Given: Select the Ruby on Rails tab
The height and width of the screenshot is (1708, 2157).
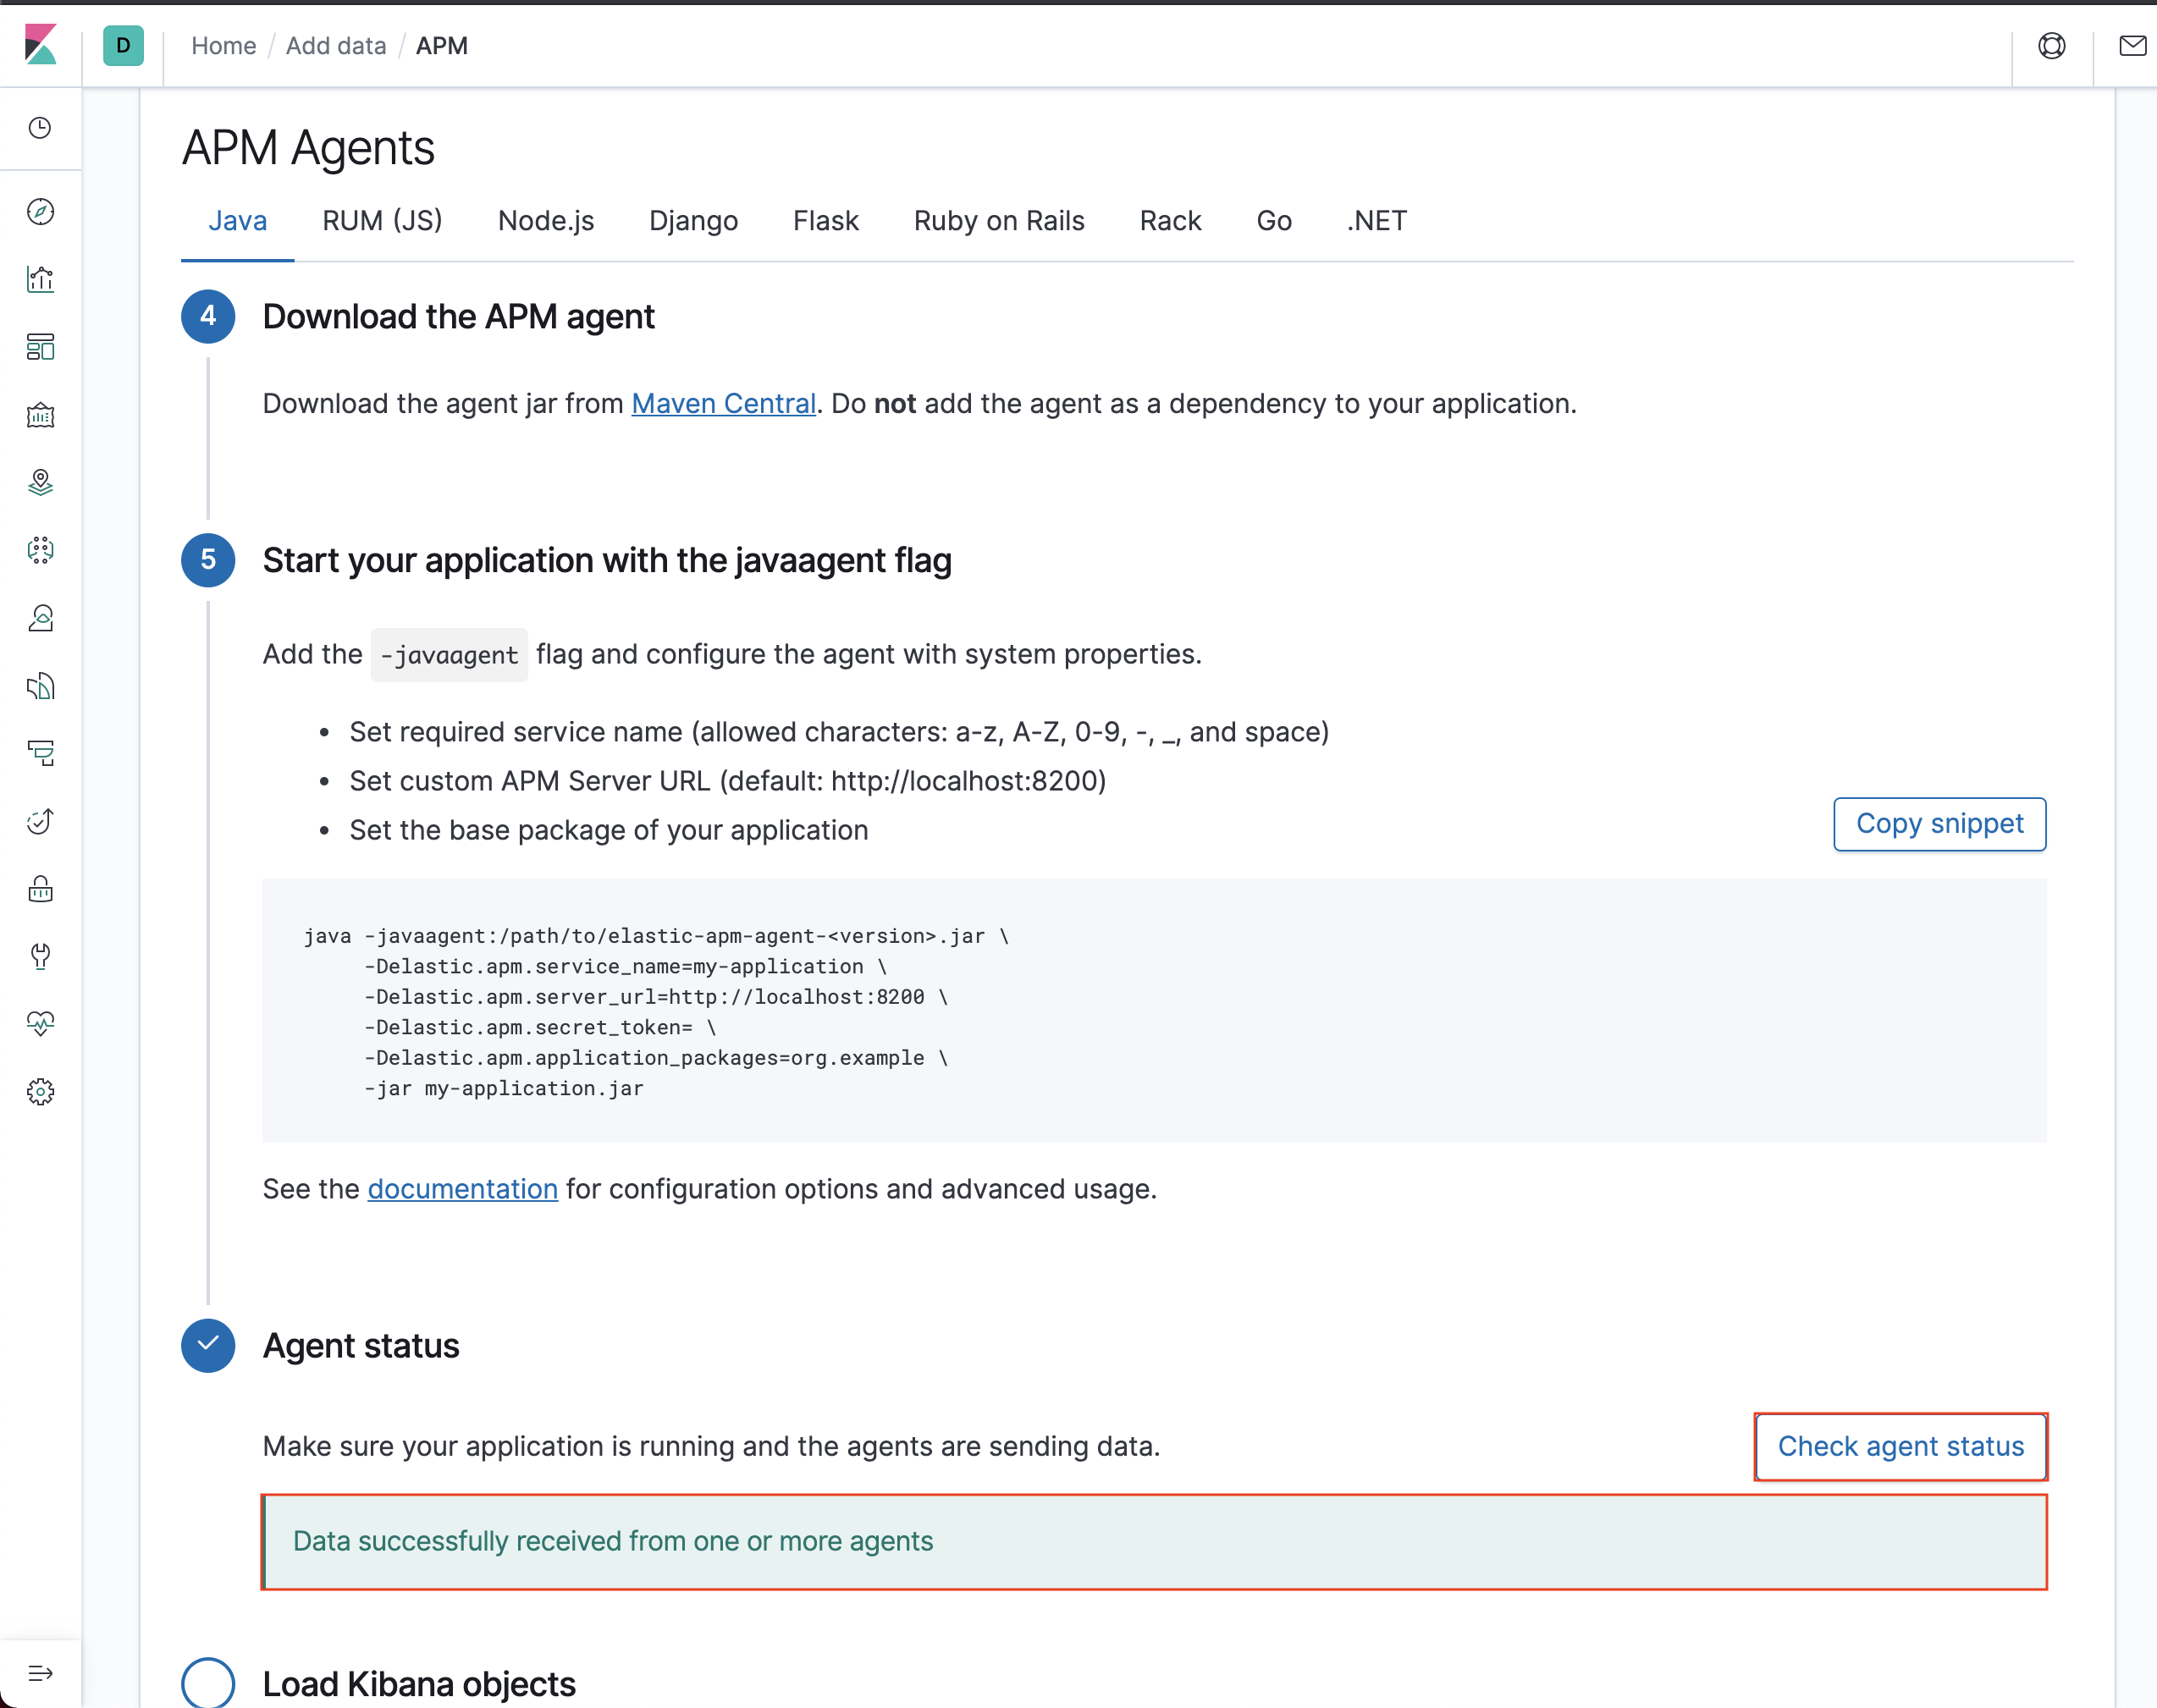Looking at the screenshot, I should pyautogui.click(x=998, y=221).
